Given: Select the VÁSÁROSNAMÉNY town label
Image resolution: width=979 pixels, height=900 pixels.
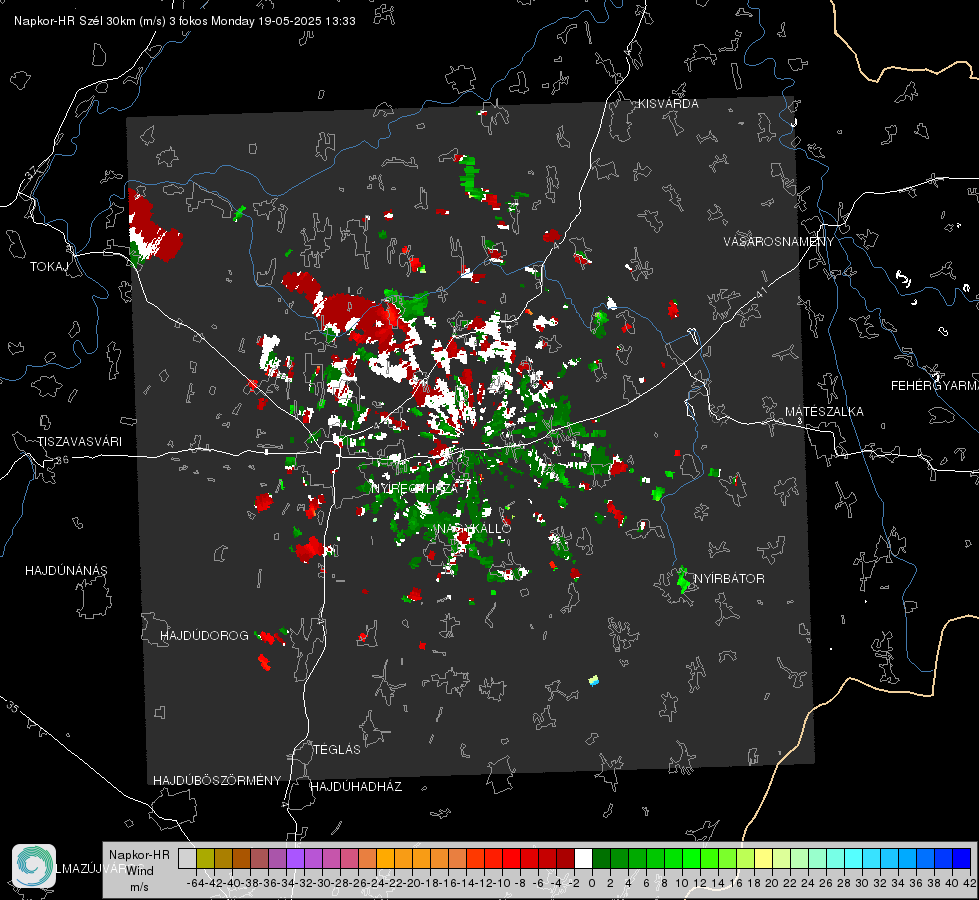Looking at the screenshot, I should (779, 241).
